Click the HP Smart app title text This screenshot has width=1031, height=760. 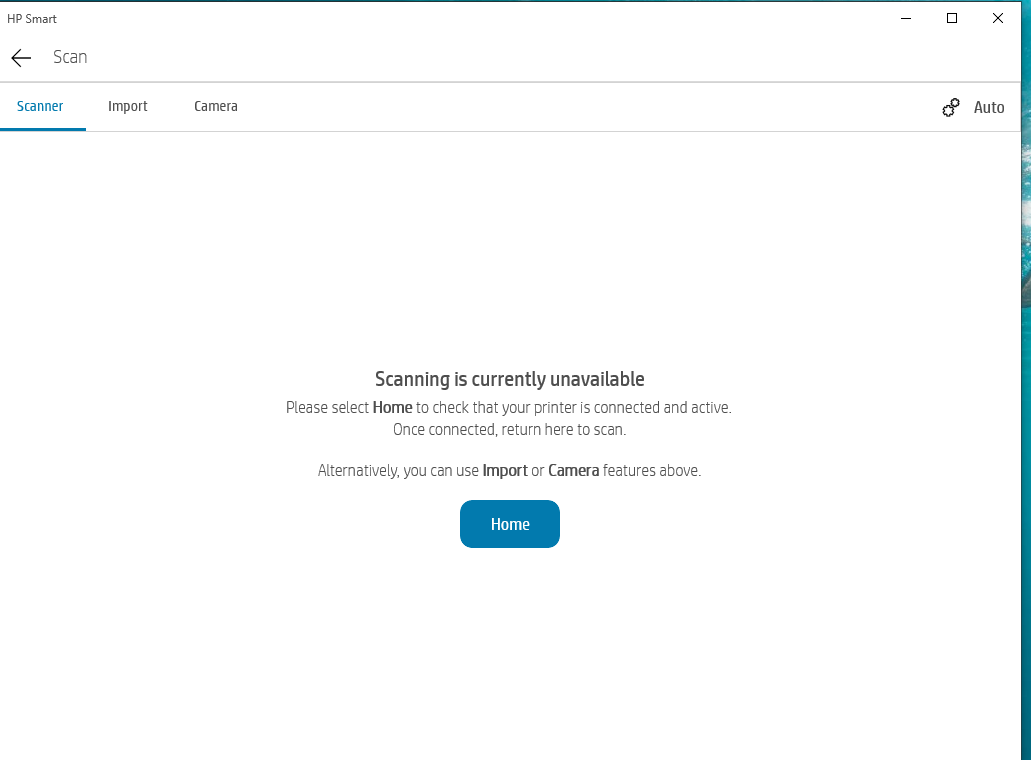(31, 18)
